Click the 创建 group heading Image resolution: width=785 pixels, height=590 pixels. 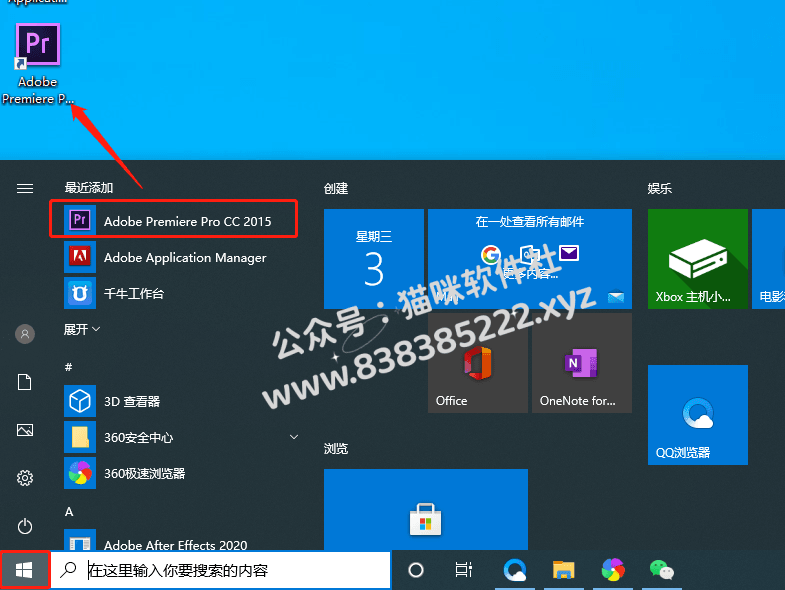click(336, 188)
